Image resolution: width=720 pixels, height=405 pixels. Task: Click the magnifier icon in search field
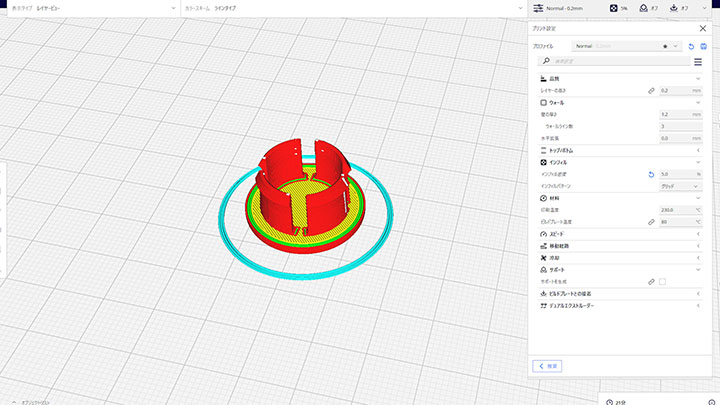(x=546, y=61)
